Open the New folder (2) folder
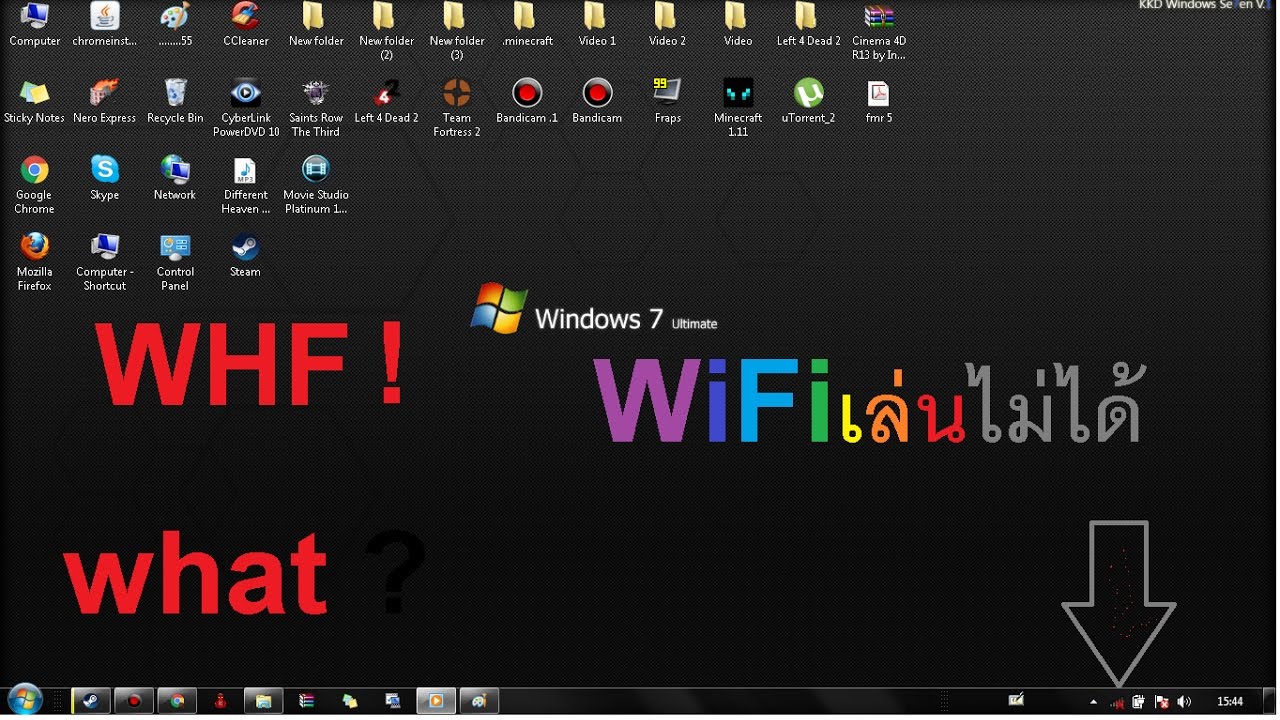The width and height of the screenshot is (1280, 720). [386, 32]
